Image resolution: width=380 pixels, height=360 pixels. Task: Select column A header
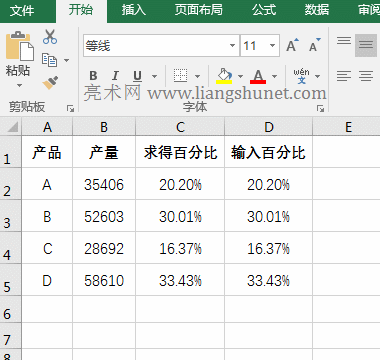[47, 127]
